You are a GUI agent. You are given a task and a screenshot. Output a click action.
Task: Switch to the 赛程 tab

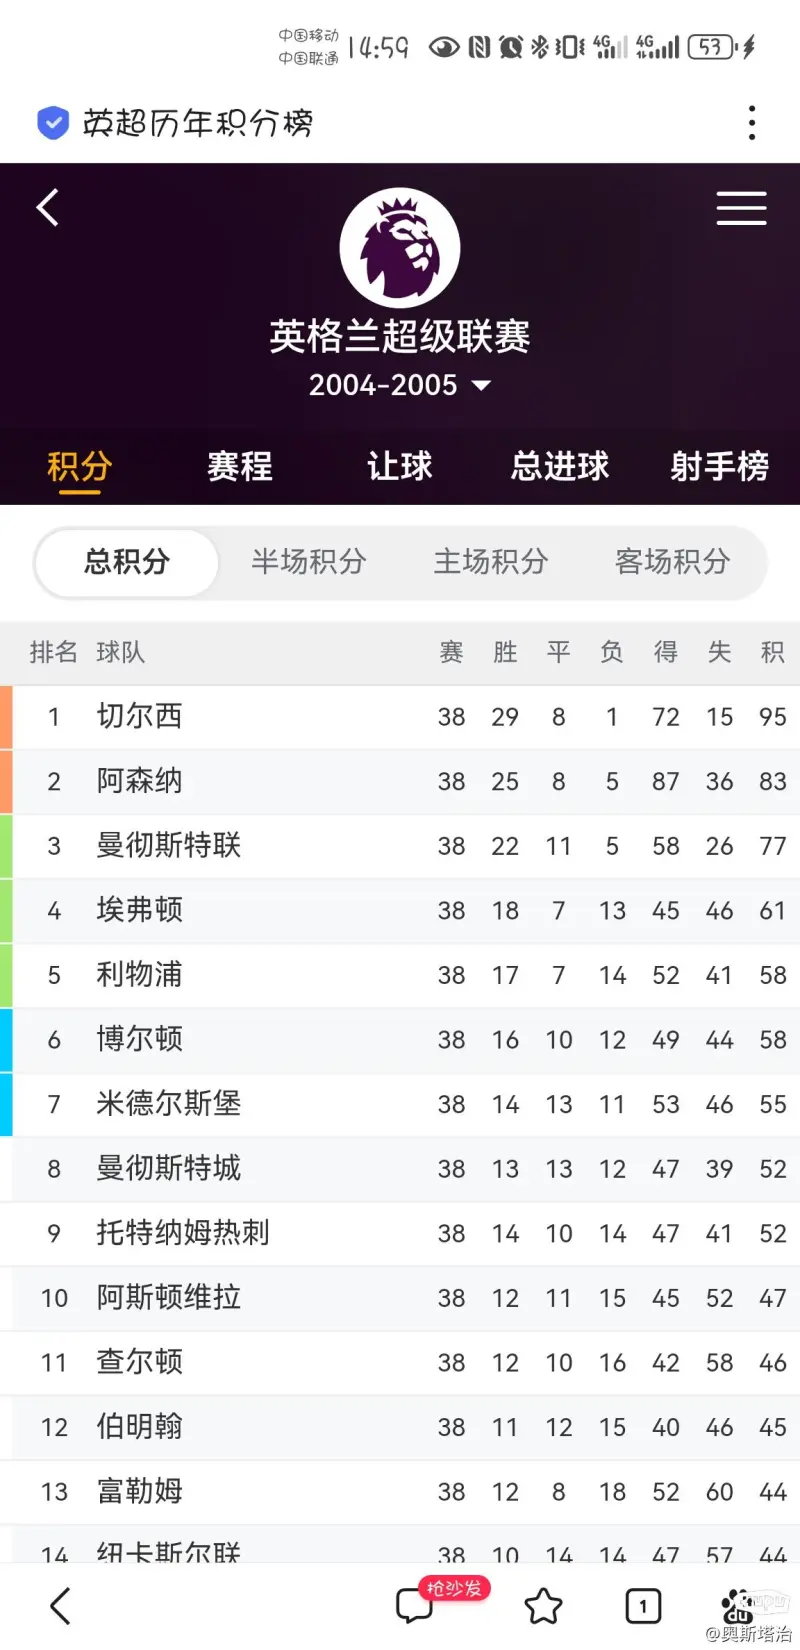240,466
